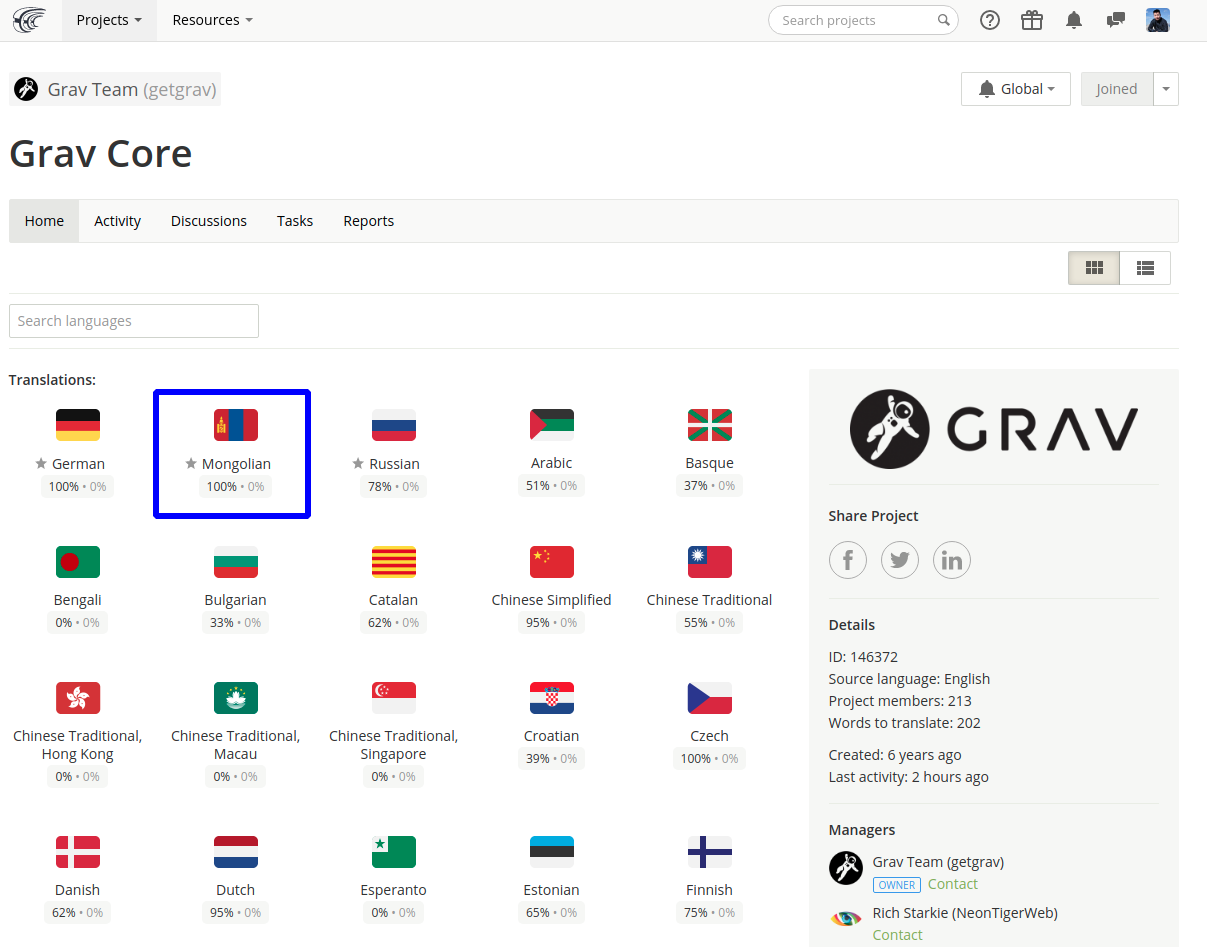The width and height of the screenshot is (1207, 947).
Task: Share project on Twitter
Action: point(900,560)
